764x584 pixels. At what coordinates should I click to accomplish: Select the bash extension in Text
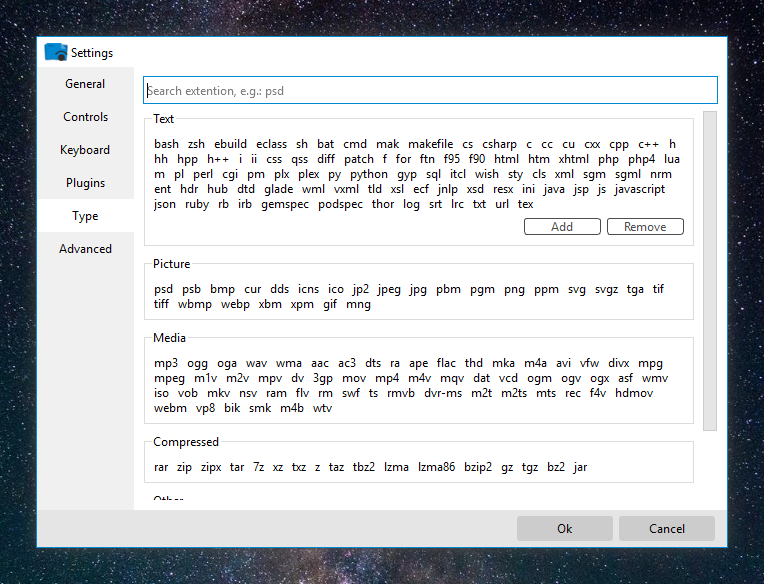click(x=166, y=144)
